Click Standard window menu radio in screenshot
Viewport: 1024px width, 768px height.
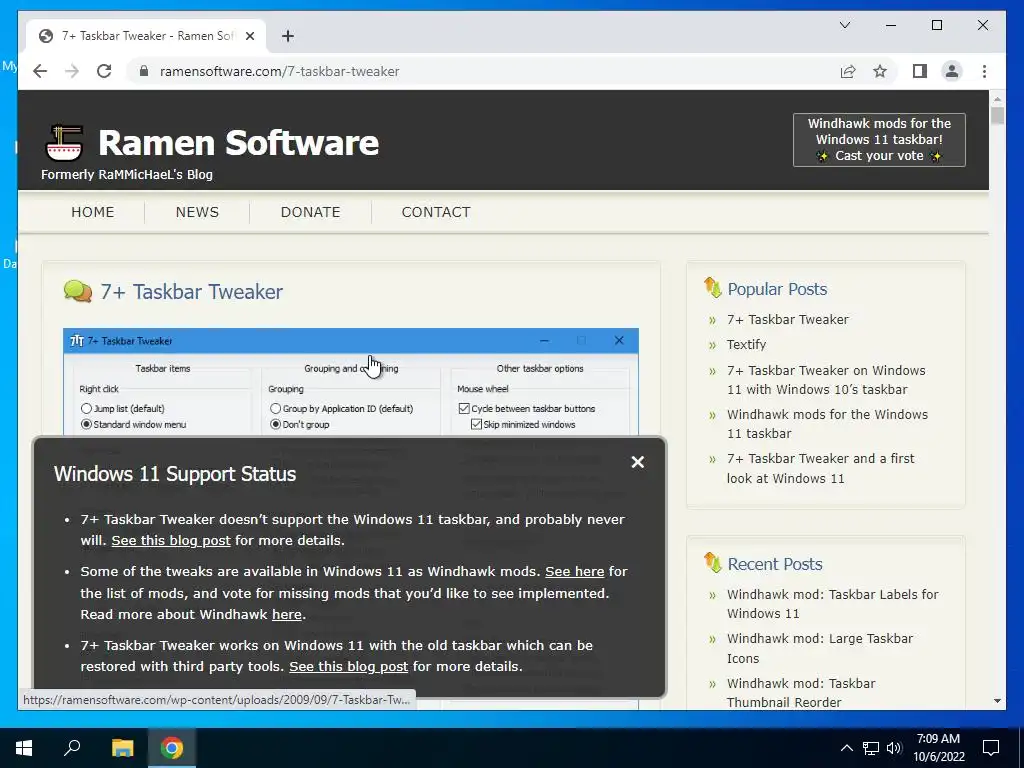coord(86,424)
